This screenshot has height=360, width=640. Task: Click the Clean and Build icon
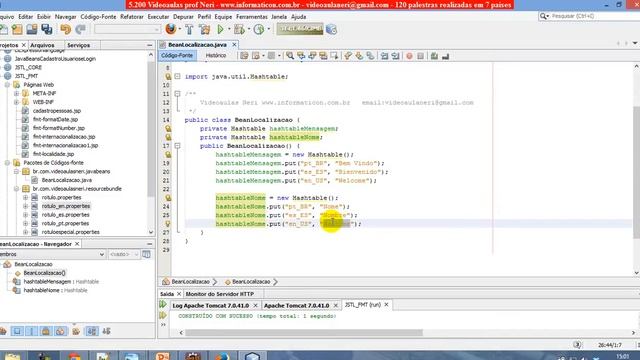point(205,29)
